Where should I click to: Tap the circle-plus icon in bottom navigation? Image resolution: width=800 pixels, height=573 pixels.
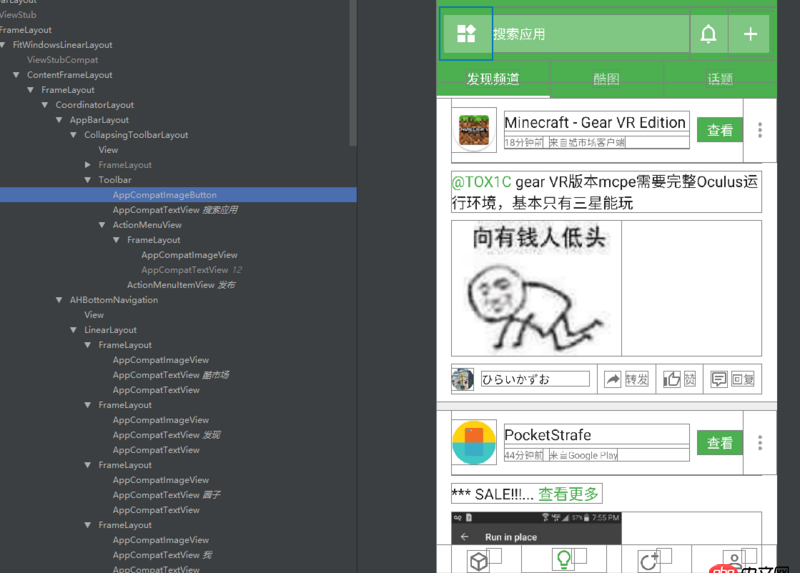click(x=648, y=561)
